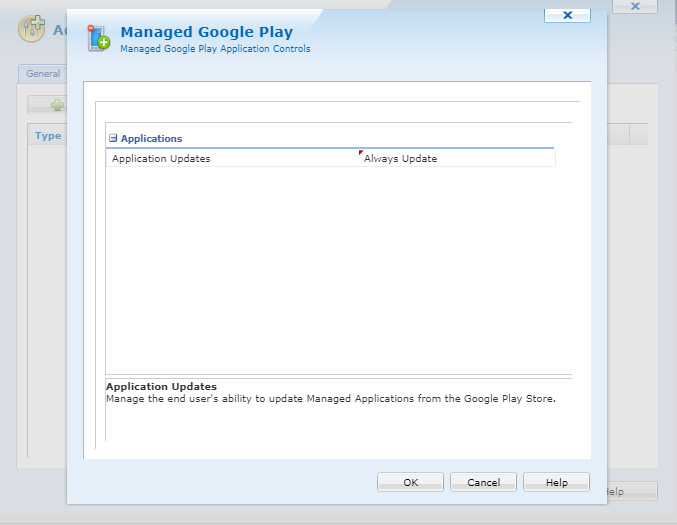Screen dimensions: 677x525
Task: Select the Application Updates property row
Action: (232, 158)
